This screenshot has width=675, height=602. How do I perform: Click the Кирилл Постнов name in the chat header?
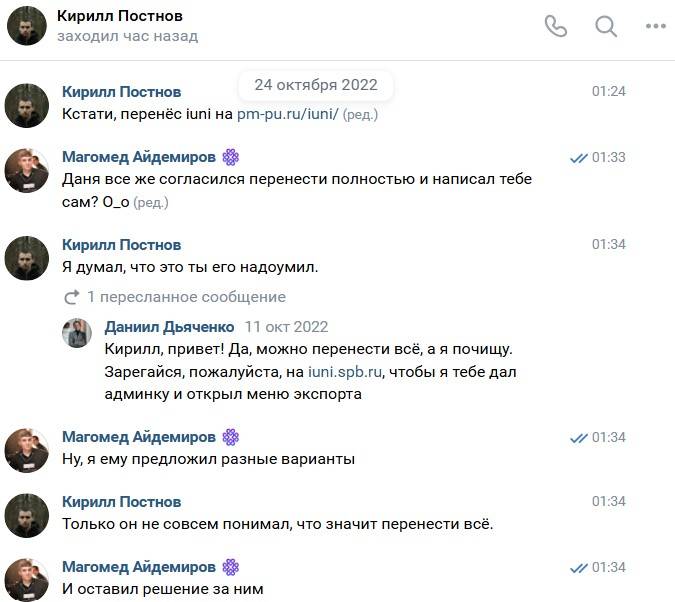click(x=120, y=16)
